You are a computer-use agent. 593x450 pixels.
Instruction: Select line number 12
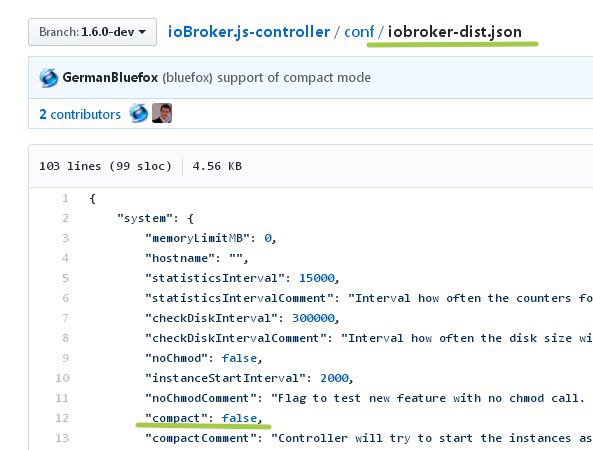click(x=62, y=418)
